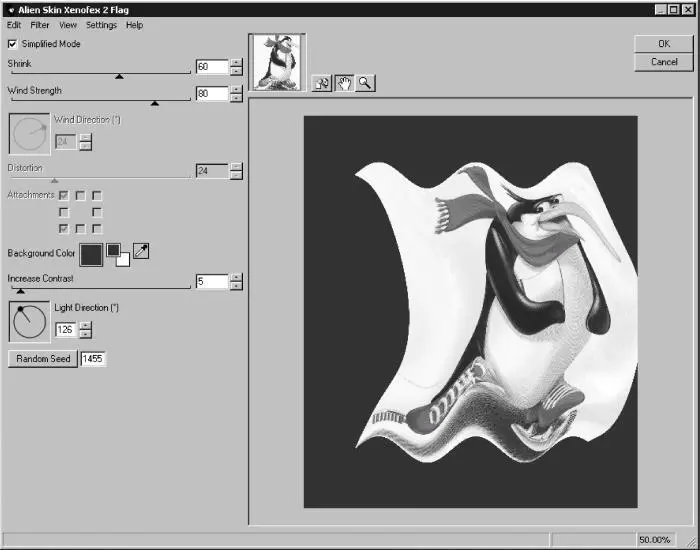Viewport: 700px width, 550px height.
Task: Increase the Distortion value with the up arrow
Action: click(x=236, y=167)
